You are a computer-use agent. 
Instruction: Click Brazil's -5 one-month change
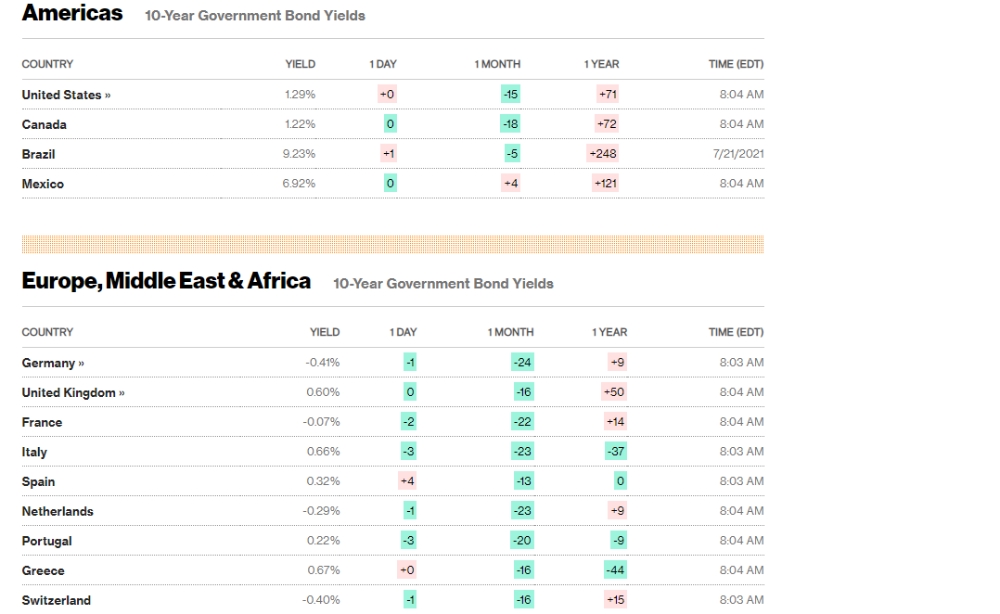512,154
